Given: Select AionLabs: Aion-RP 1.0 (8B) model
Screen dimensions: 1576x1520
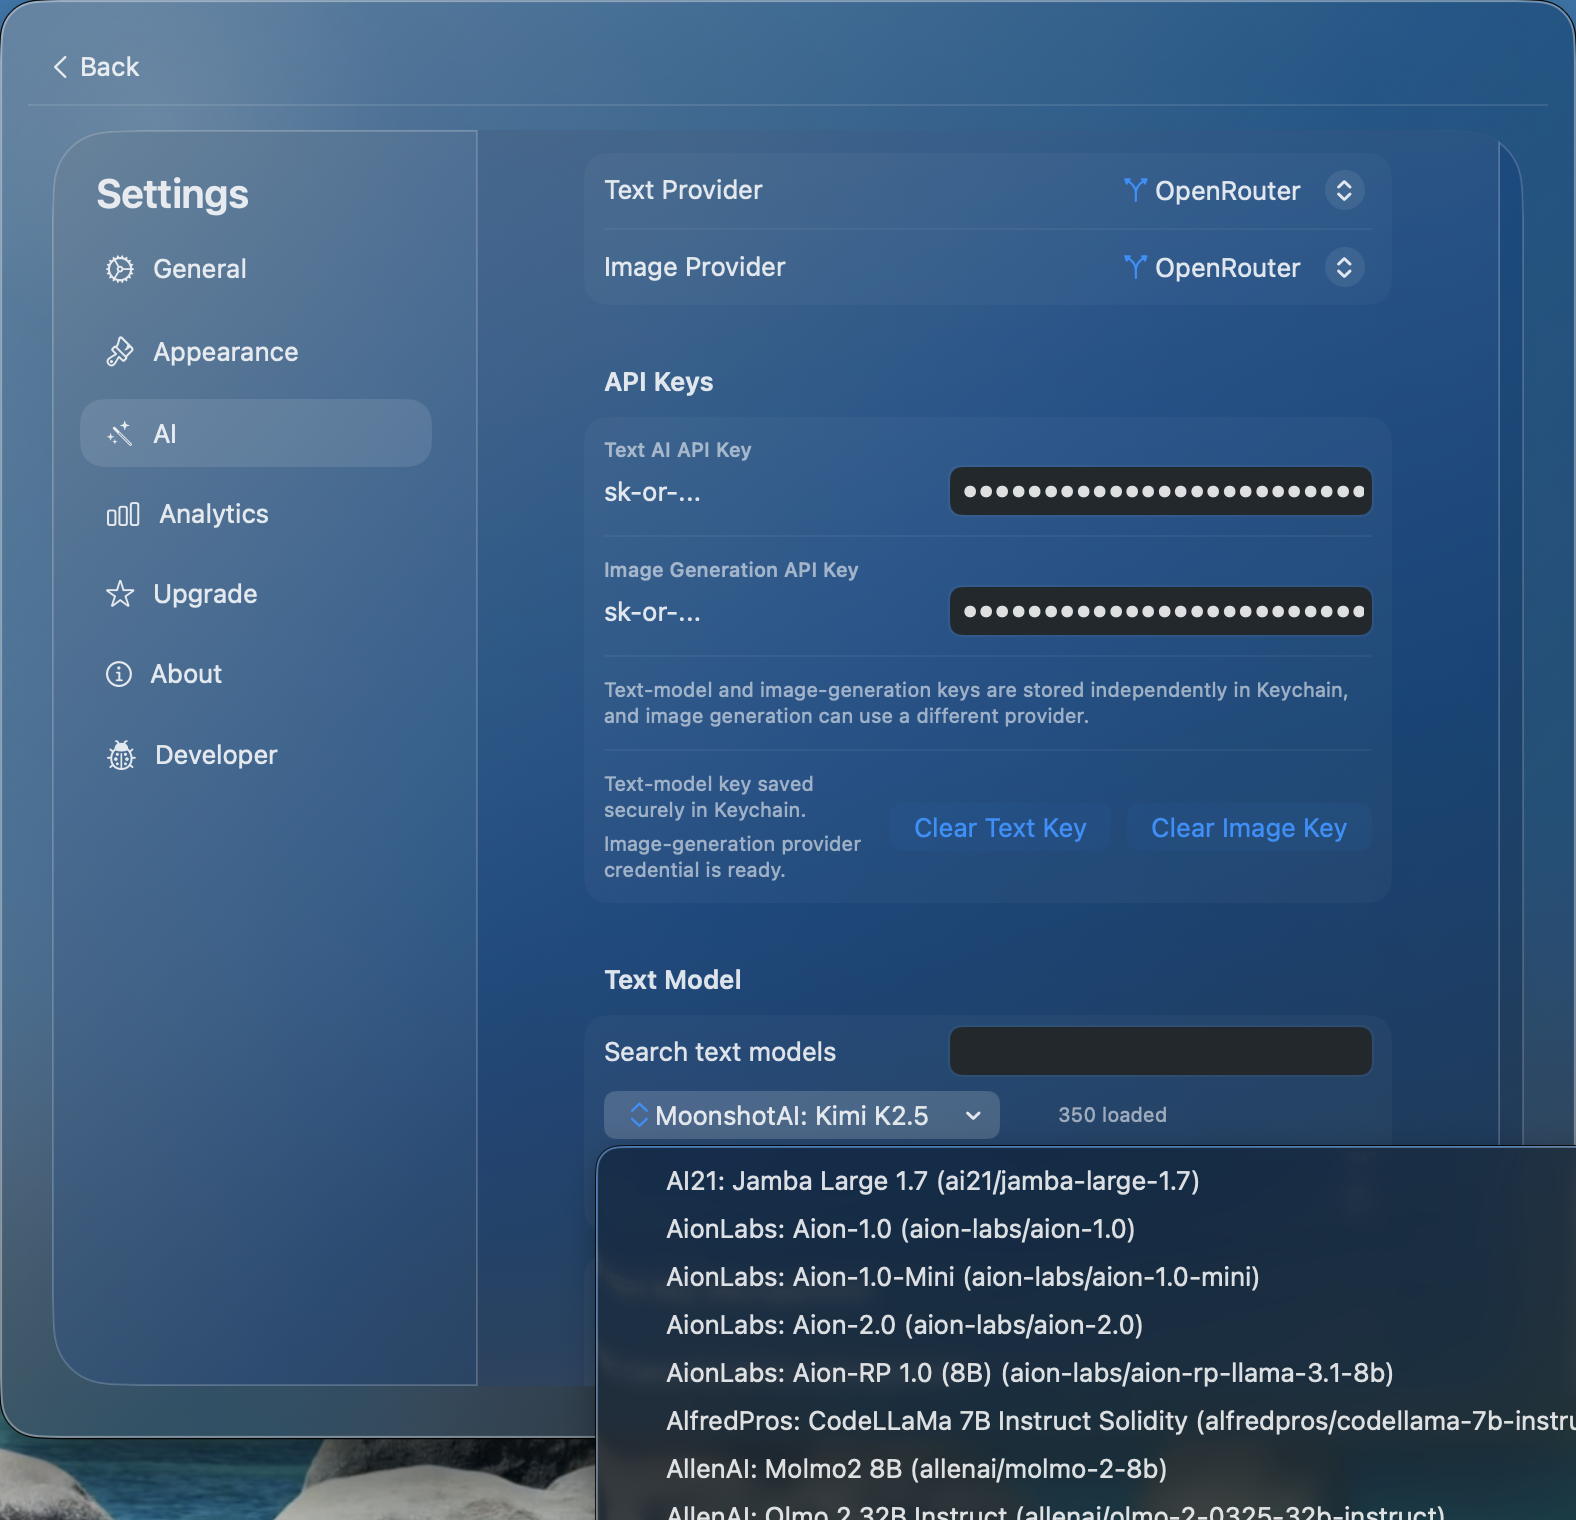Looking at the screenshot, I should 1030,1373.
